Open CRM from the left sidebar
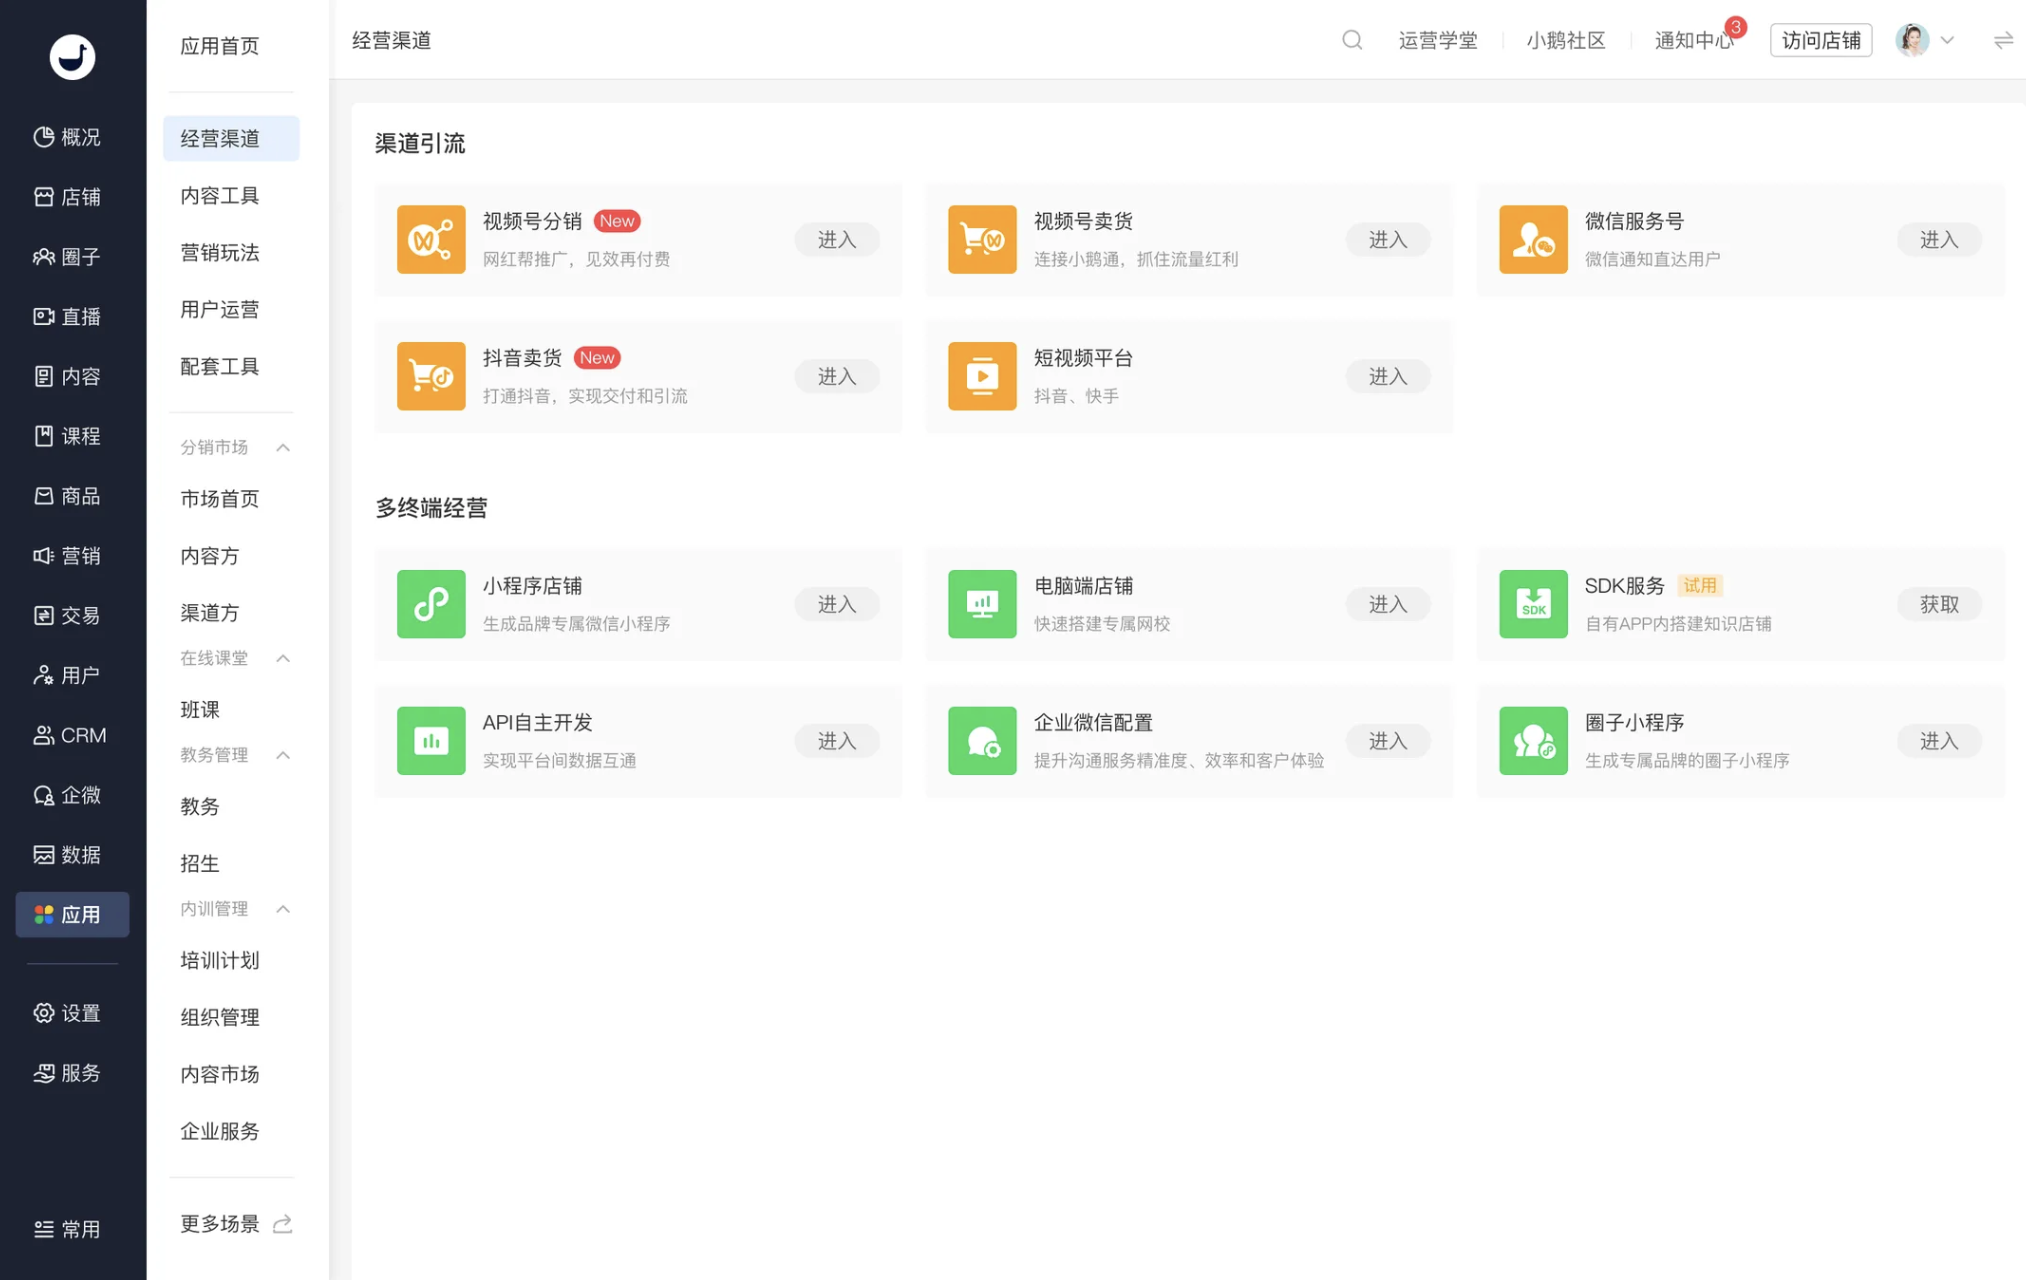The image size is (2026, 1280). pos(70,734)
